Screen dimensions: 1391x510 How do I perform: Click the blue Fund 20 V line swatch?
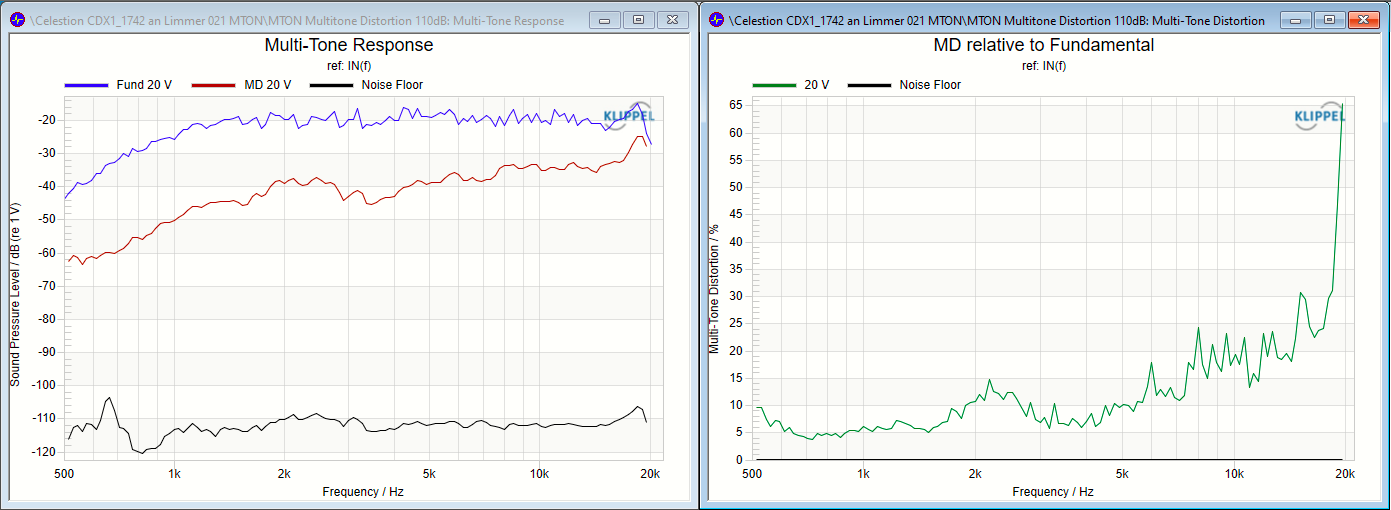(87, 86)
